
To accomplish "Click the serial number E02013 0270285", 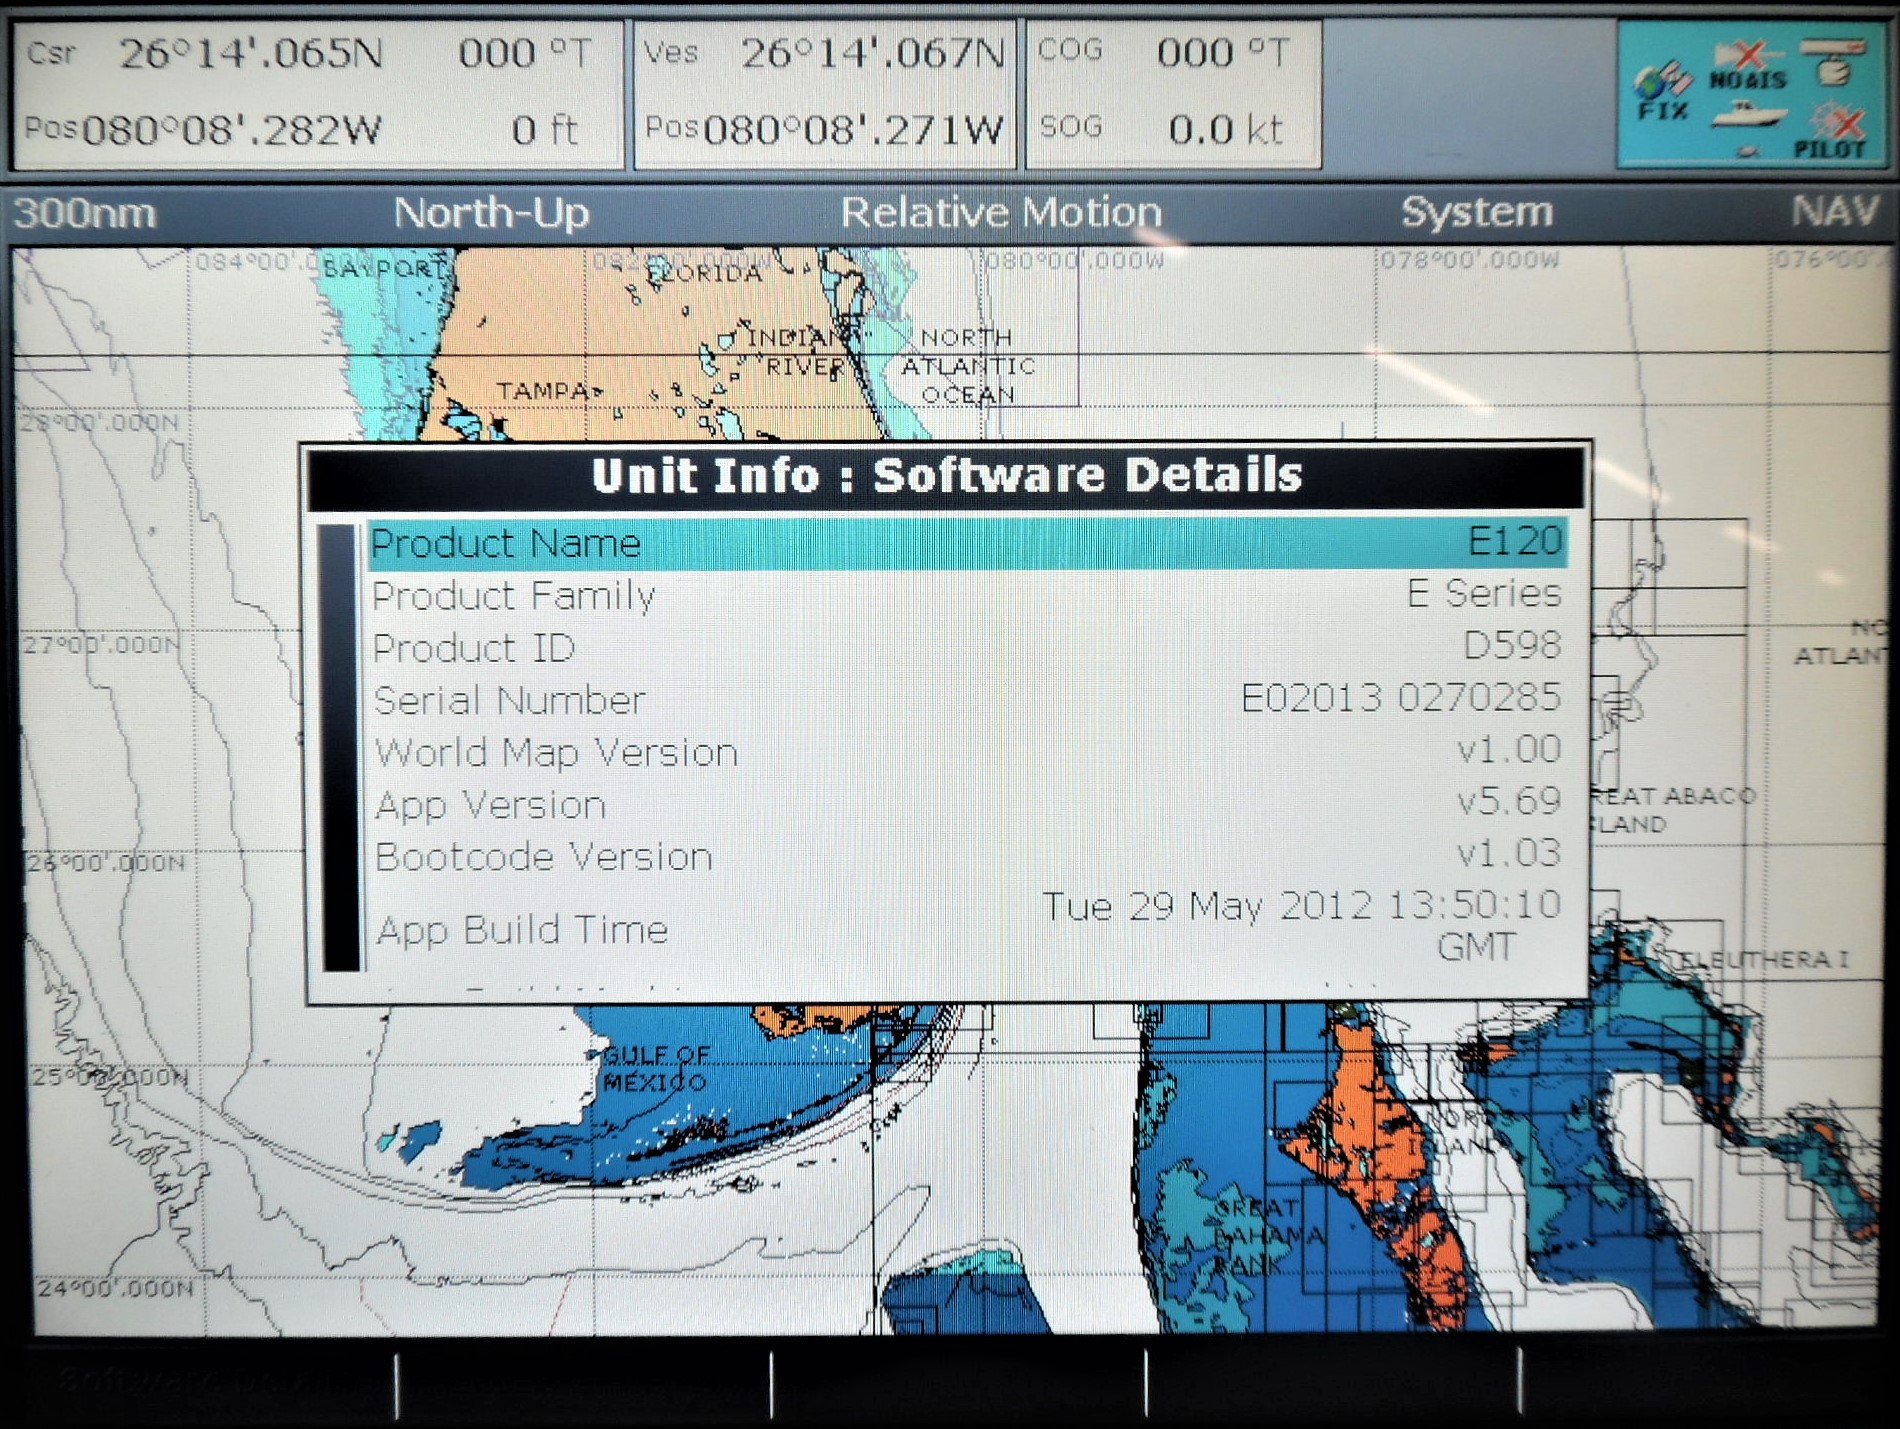I will pos(1400,697).
